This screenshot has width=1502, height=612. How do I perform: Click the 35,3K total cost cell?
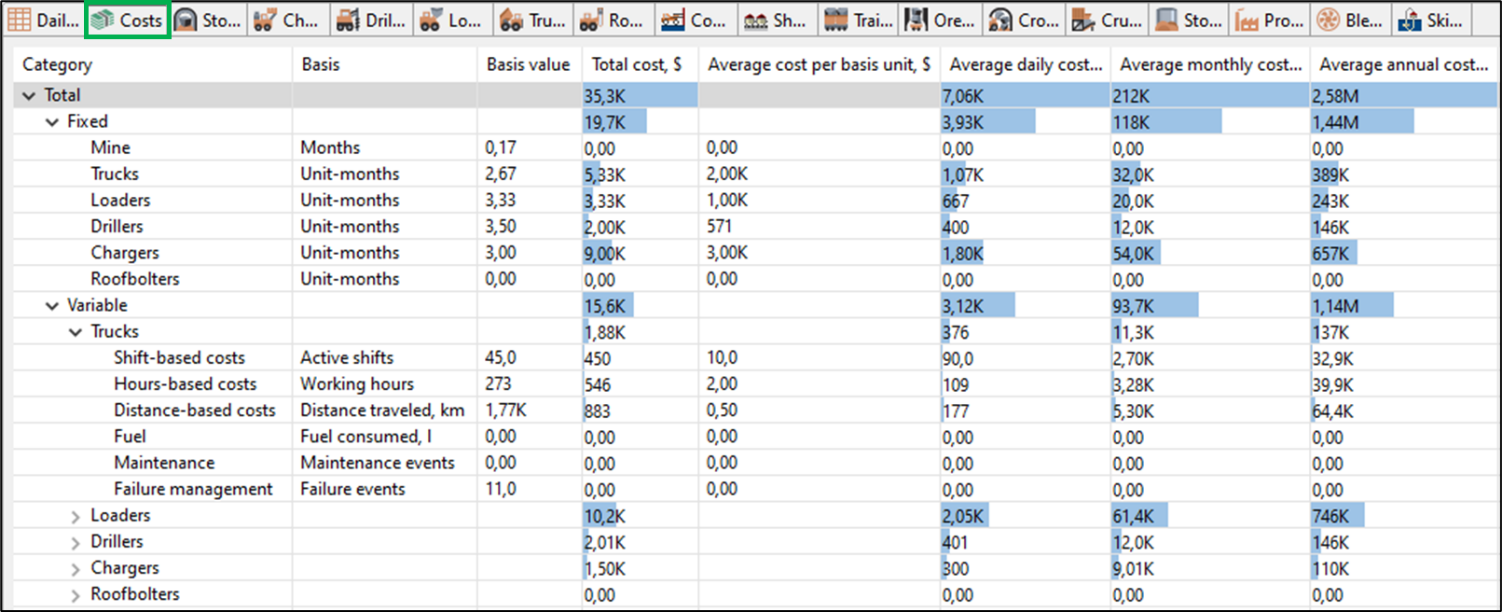640,96
